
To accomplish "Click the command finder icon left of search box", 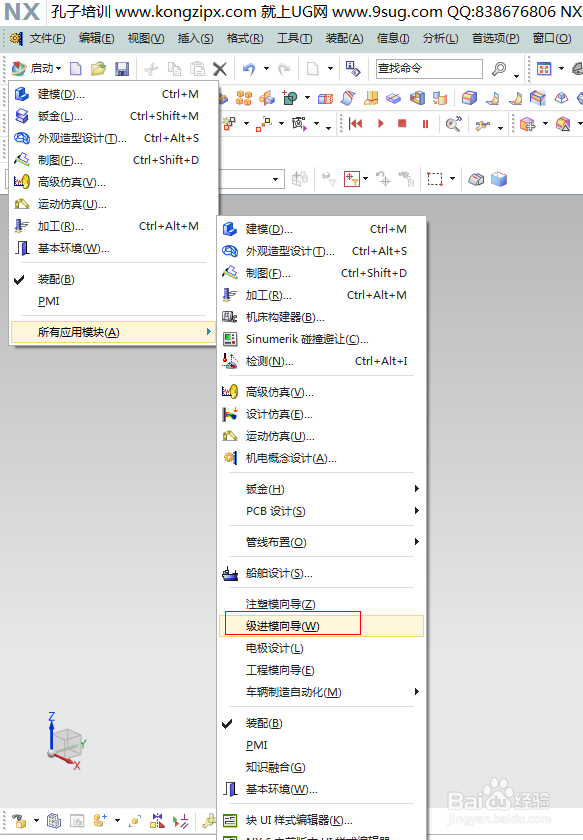I will 353,69.
